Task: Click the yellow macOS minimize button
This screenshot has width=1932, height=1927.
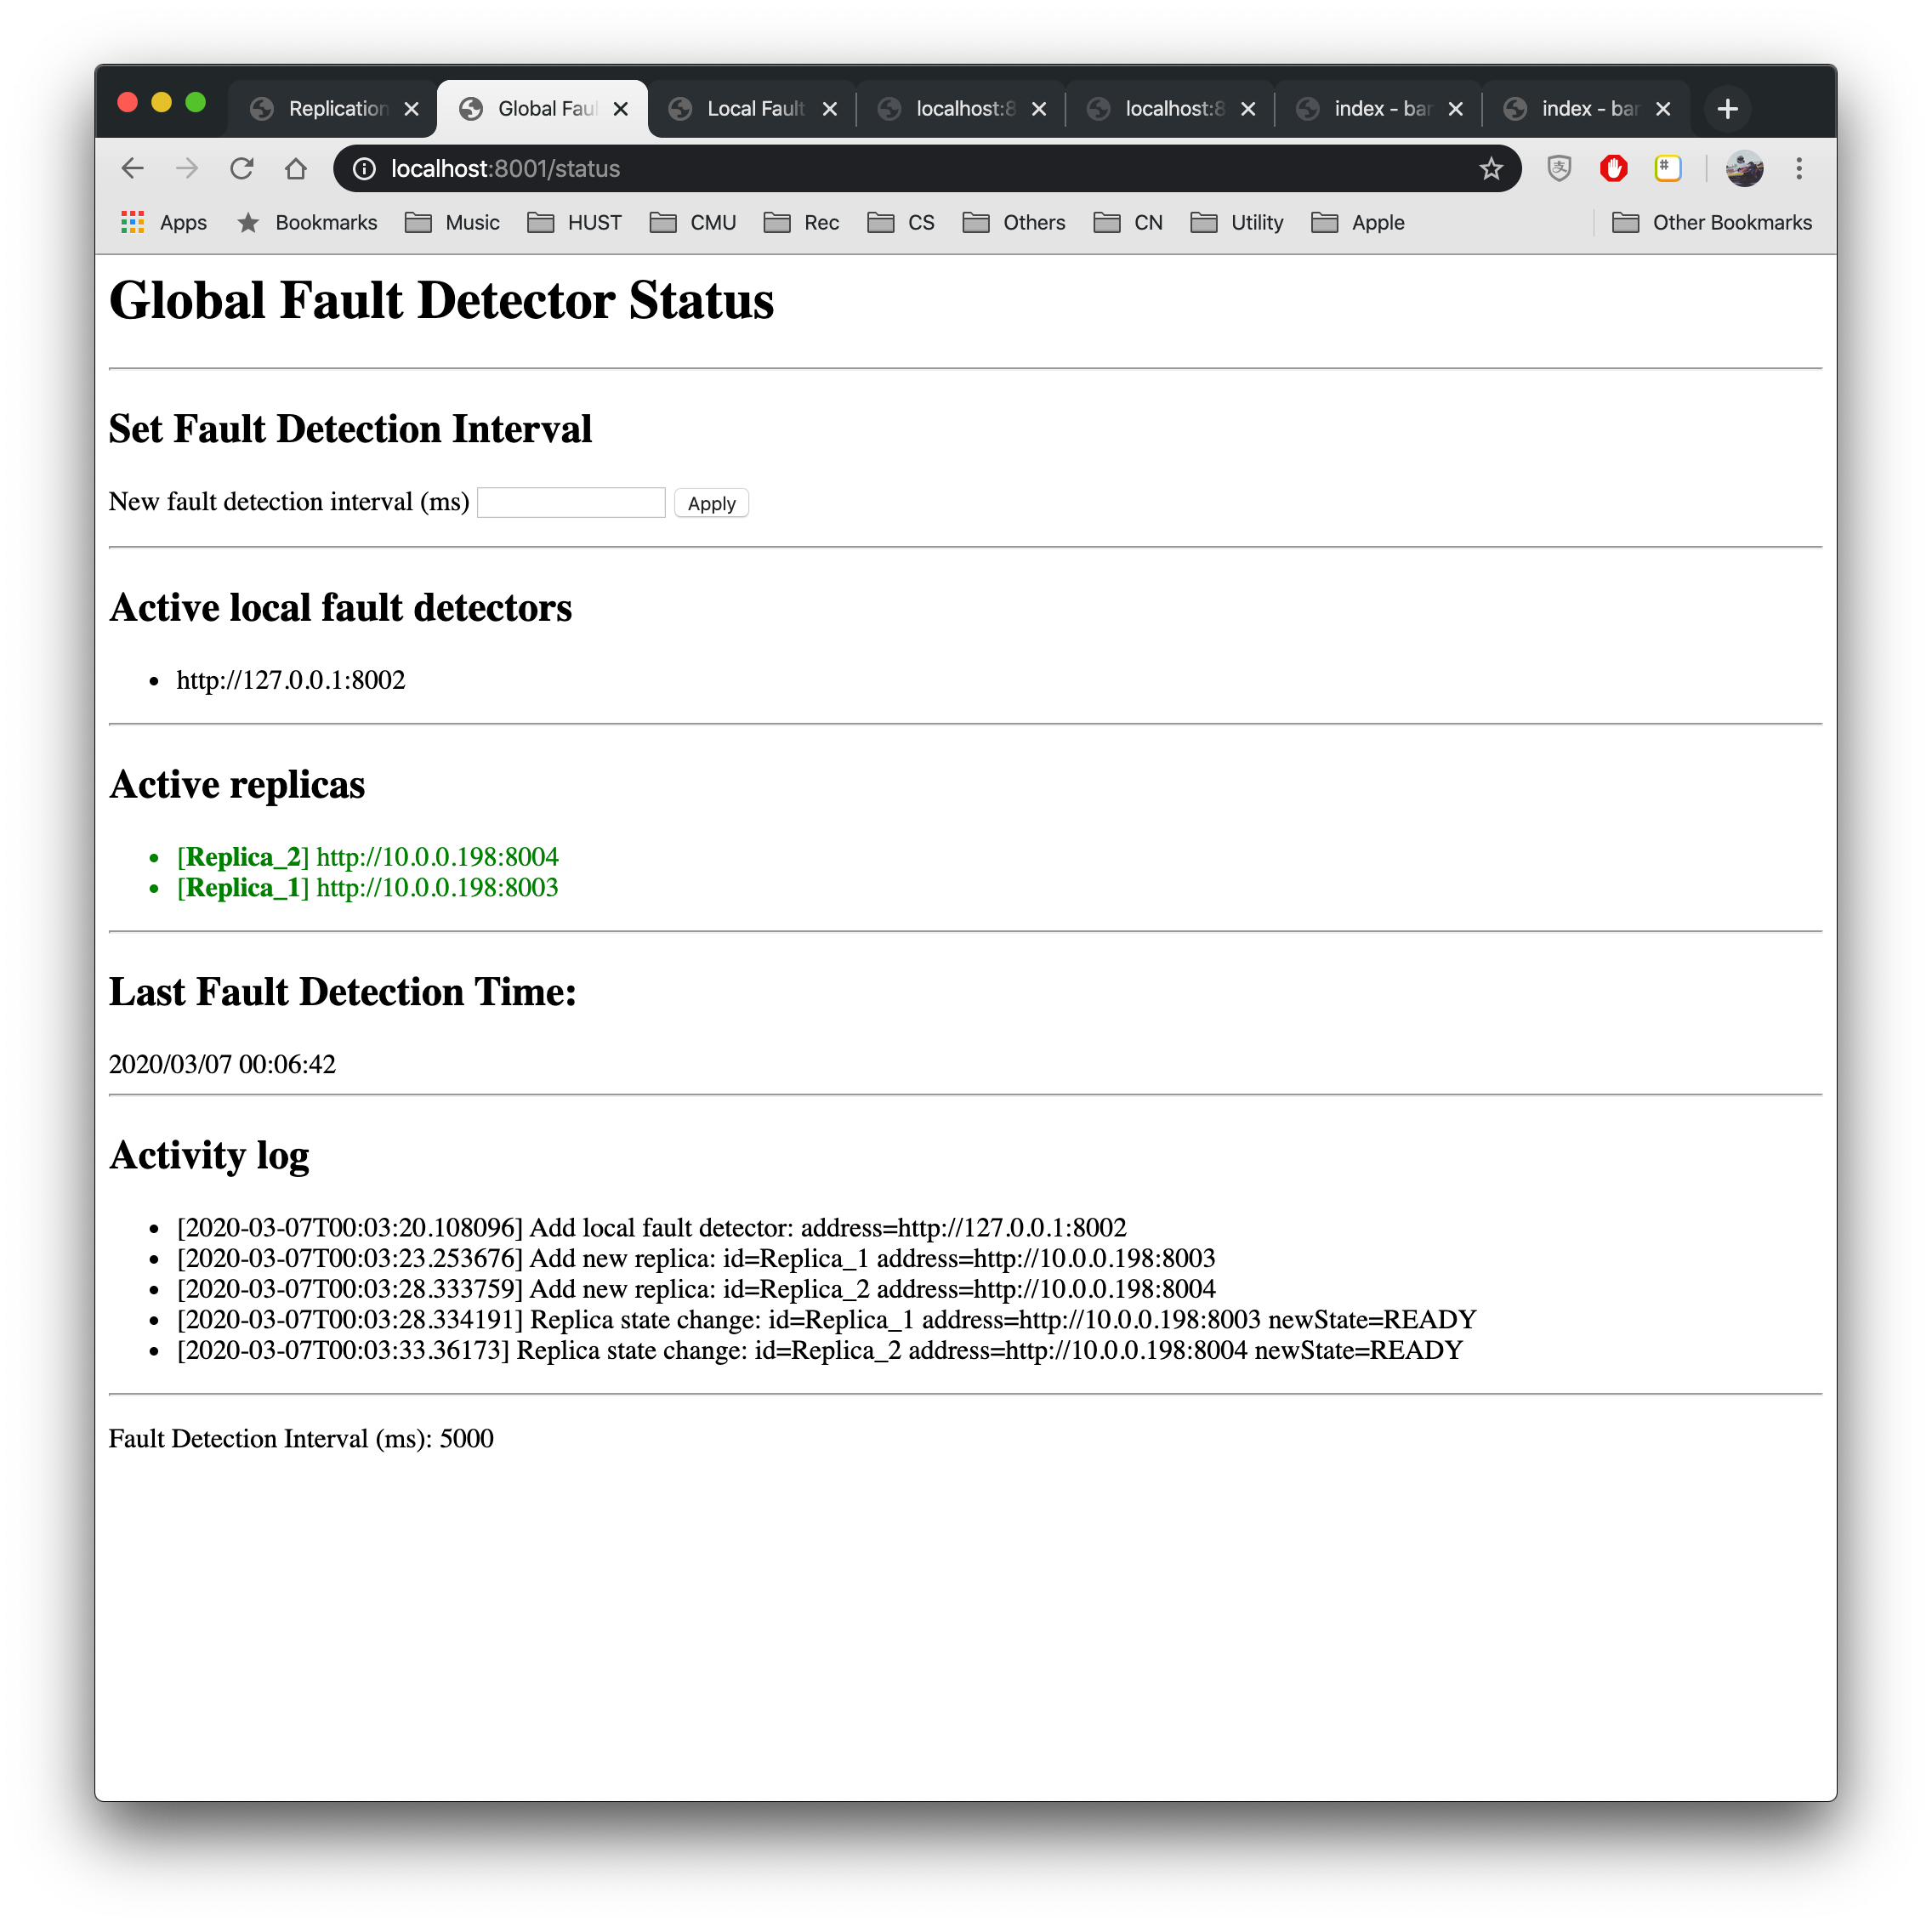Action: pyautogui.click(x=161, y=102)
